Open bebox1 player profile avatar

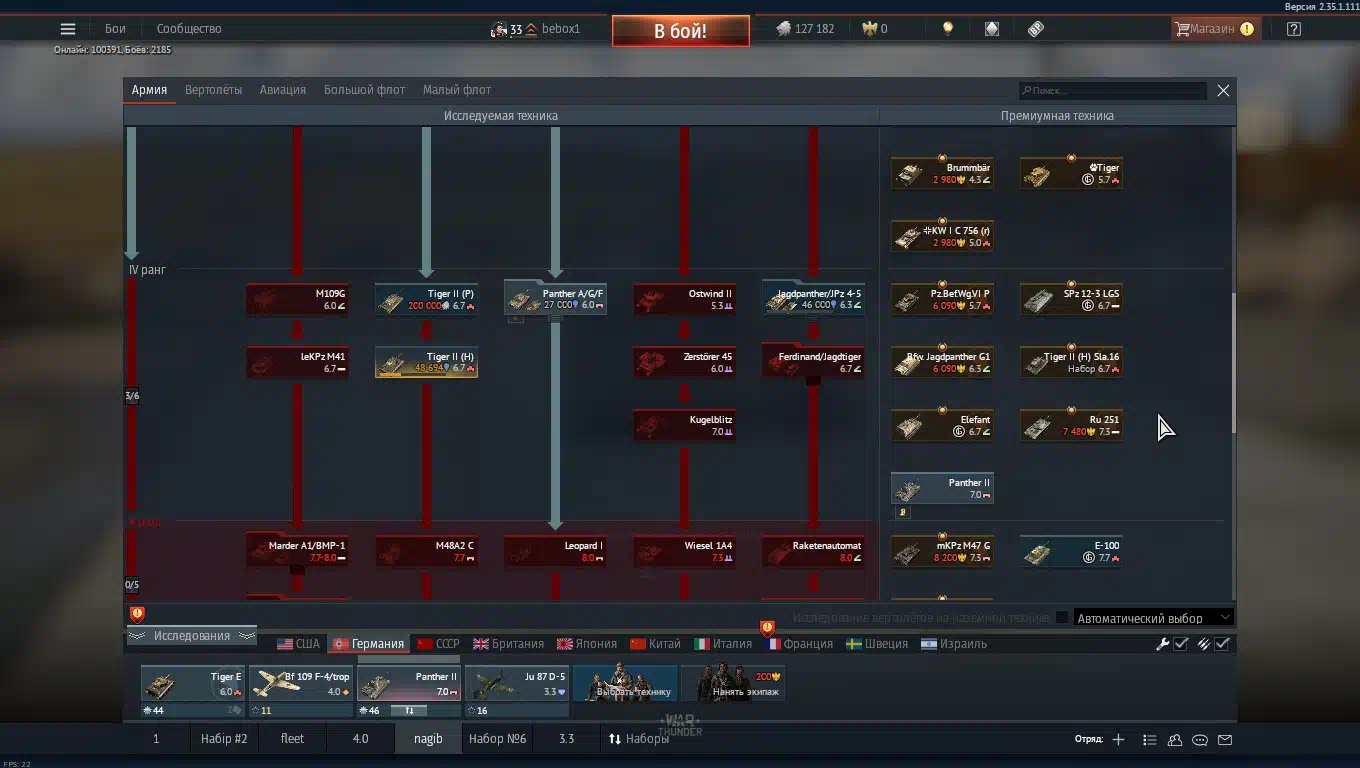(x=499, y=29)
